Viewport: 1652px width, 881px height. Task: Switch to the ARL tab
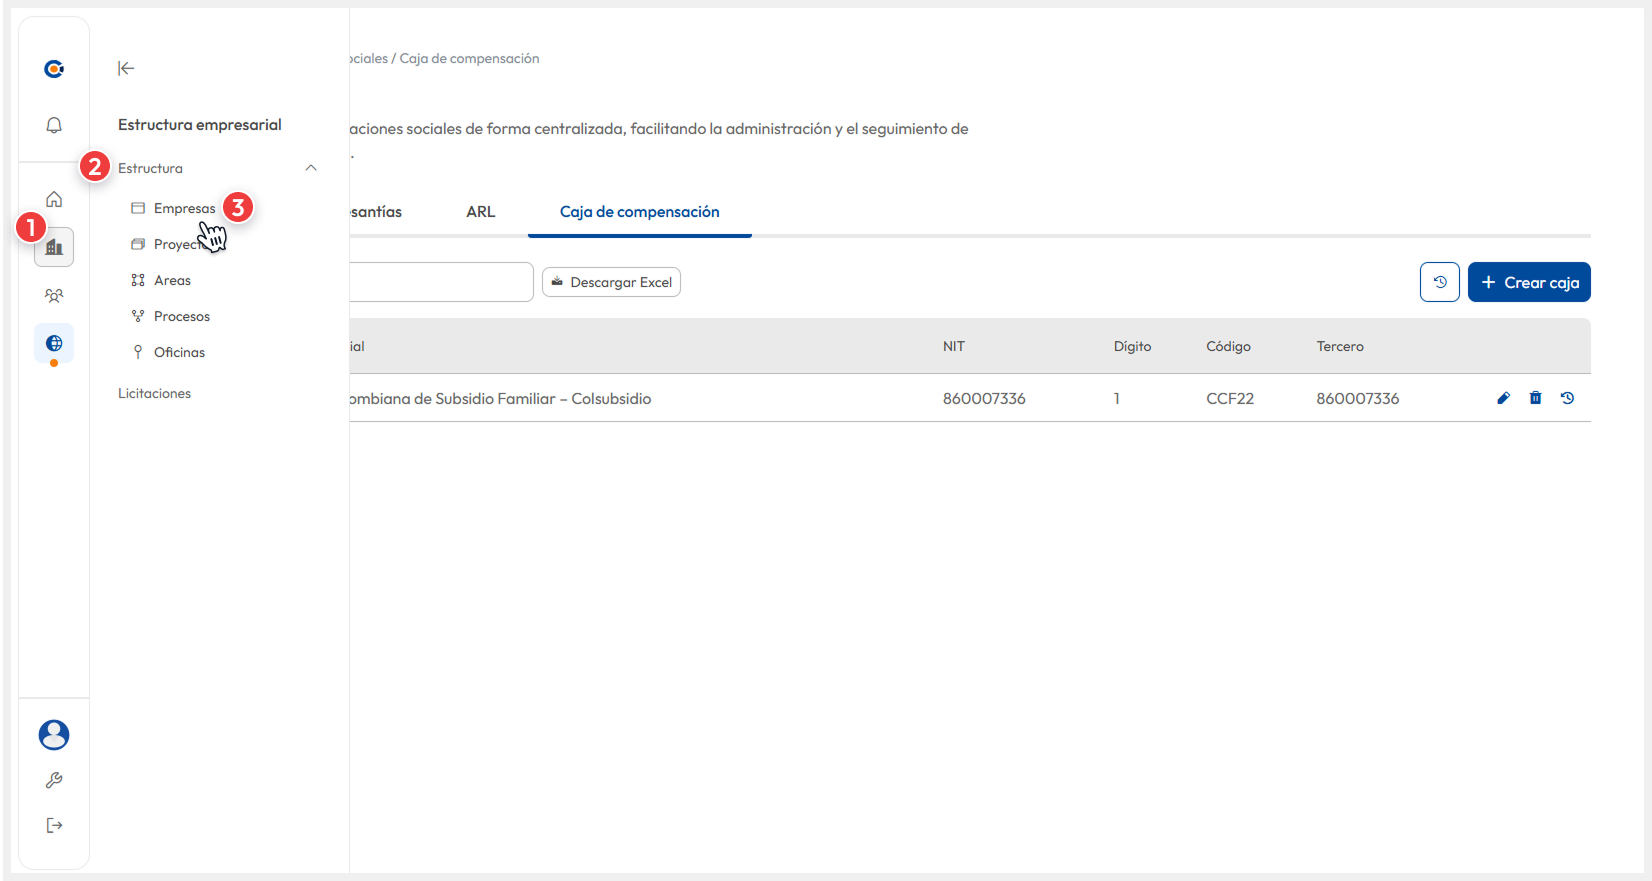click(x=480, y=212)
